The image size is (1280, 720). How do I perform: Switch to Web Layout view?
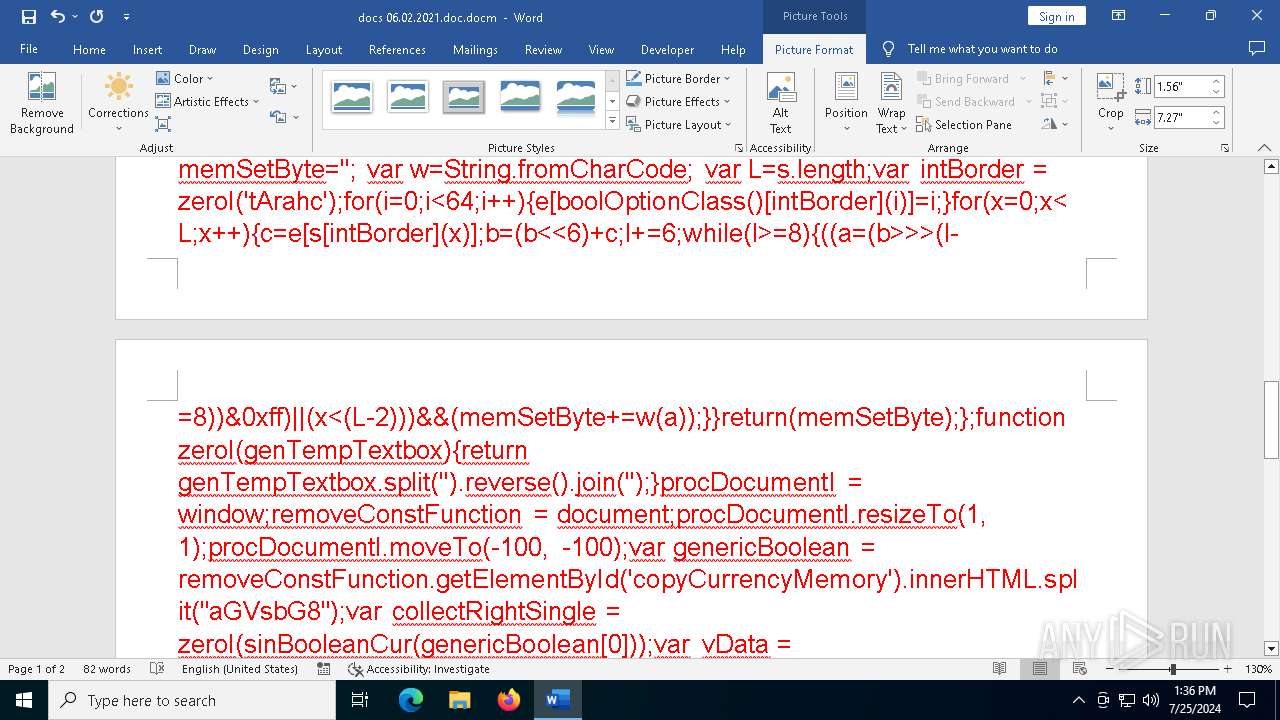[x=1081, y=669]
